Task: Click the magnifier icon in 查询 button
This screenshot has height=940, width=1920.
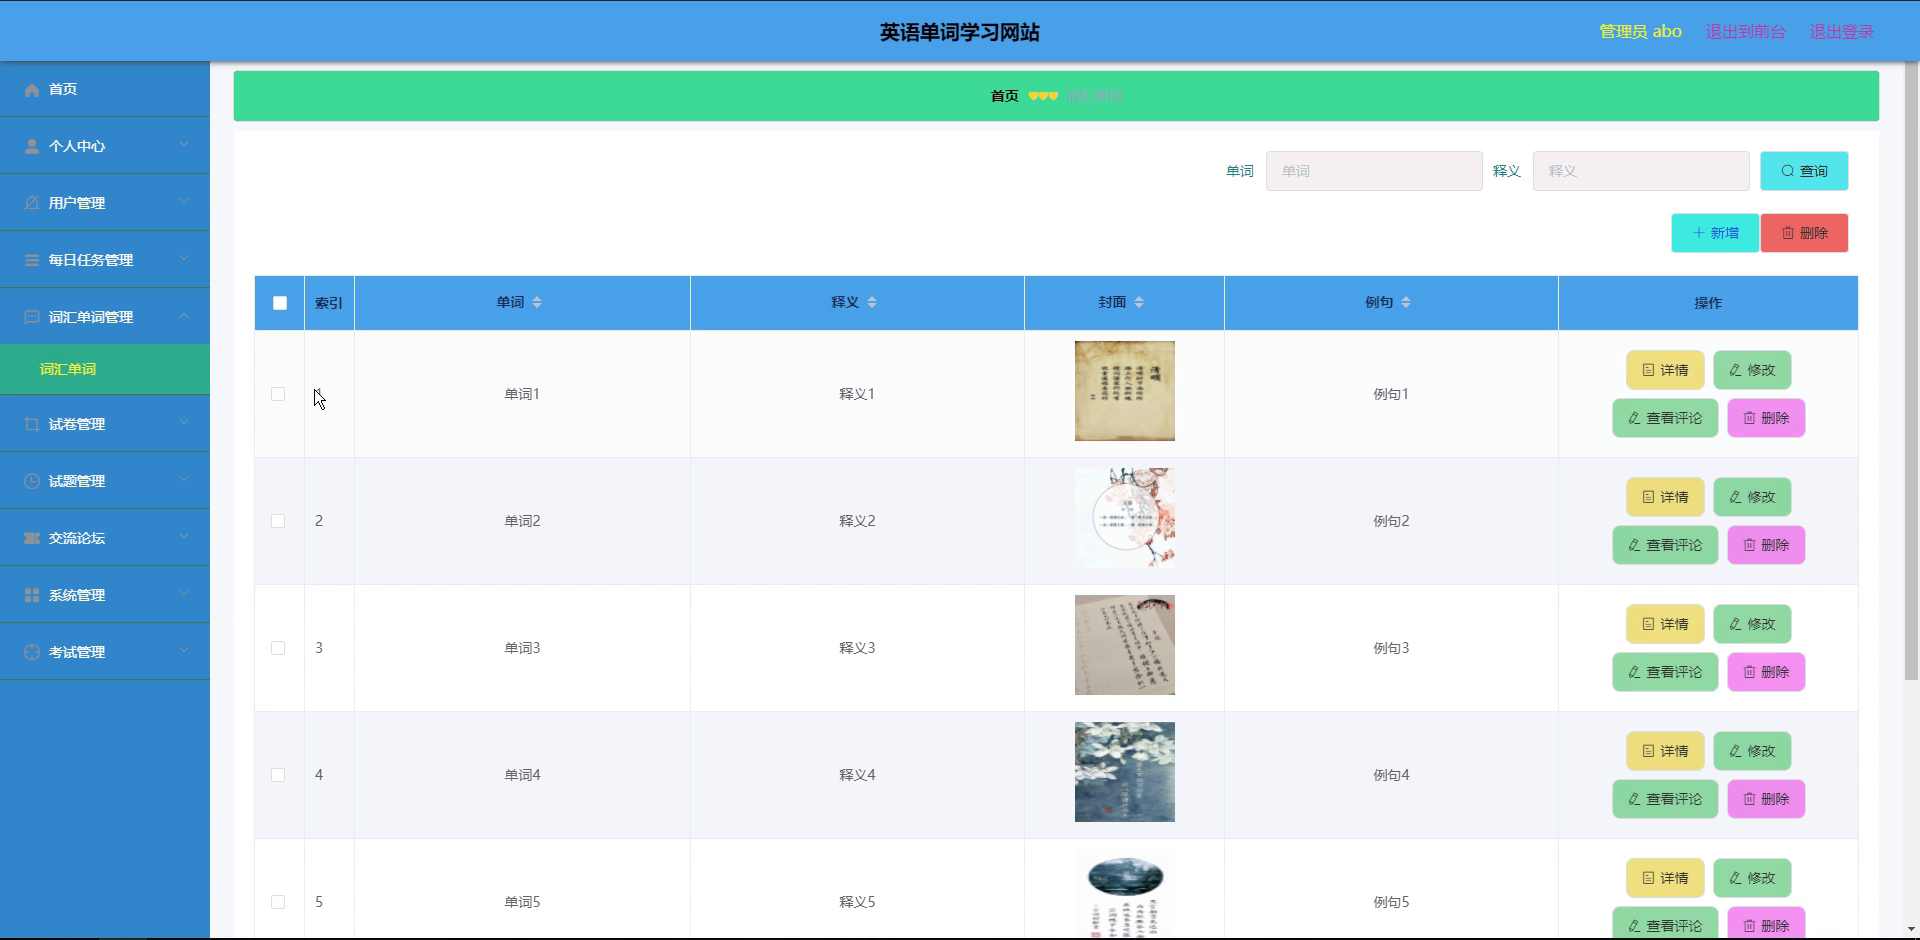Action: click(x=1788, y=172)
